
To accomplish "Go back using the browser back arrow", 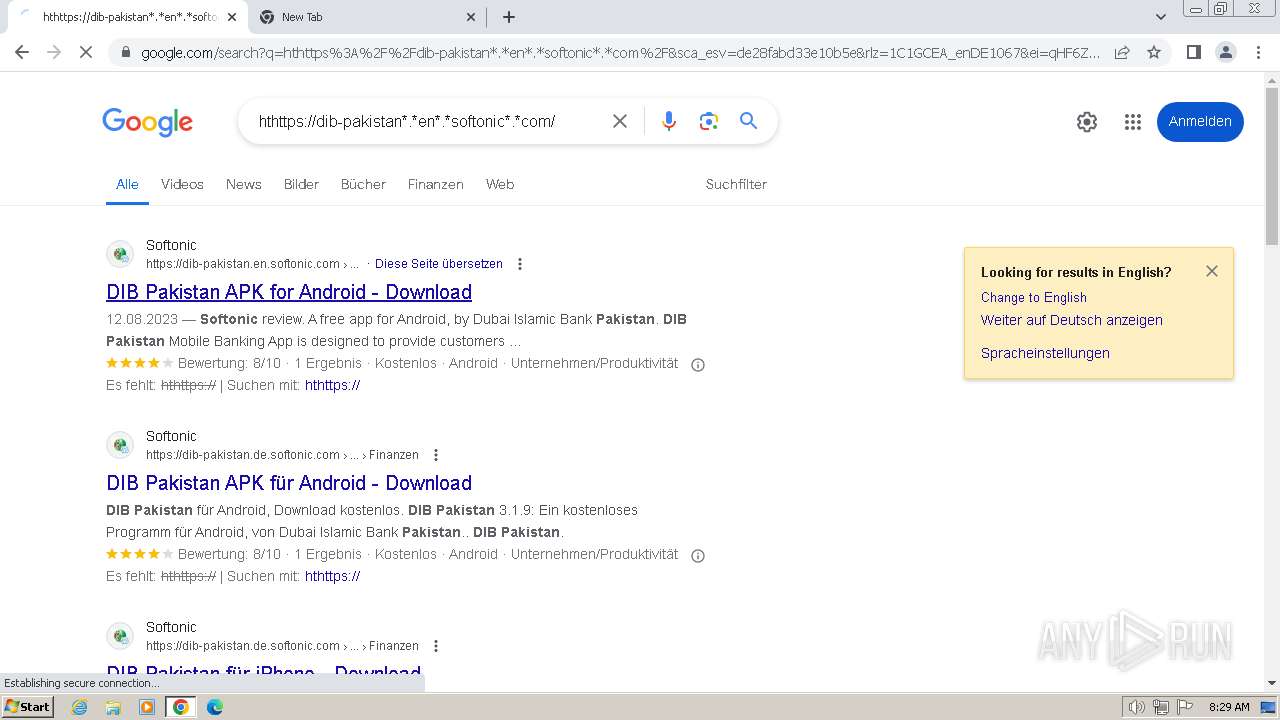I will pos(22,52).
